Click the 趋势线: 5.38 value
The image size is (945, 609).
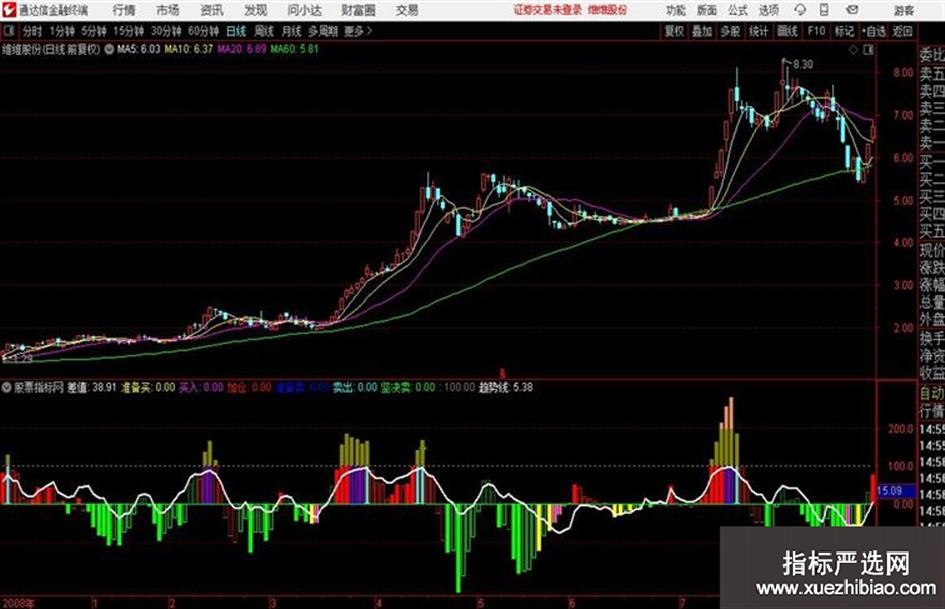point(506,388)
